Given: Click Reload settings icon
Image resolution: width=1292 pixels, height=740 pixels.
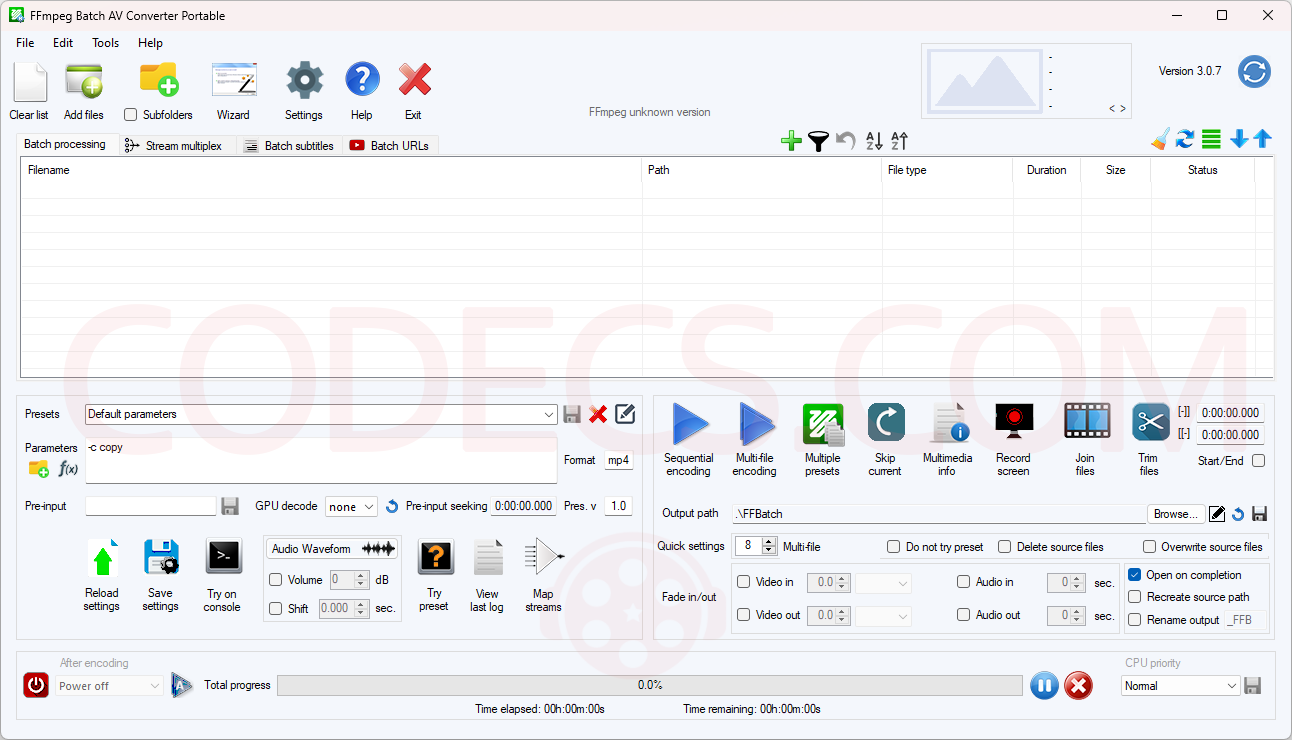Looking at the screenshot, I should (102, 558).
